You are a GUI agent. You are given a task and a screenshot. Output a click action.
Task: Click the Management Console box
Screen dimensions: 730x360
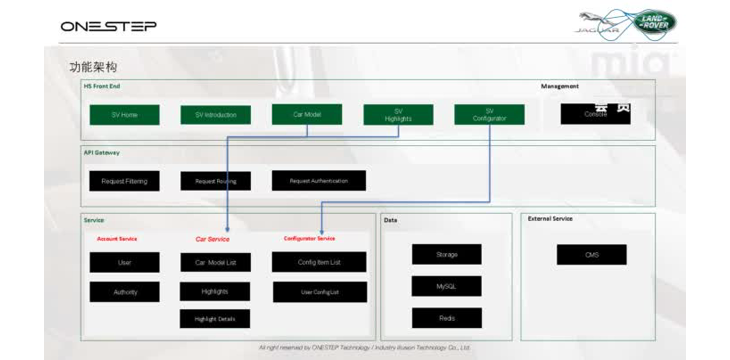595,114
